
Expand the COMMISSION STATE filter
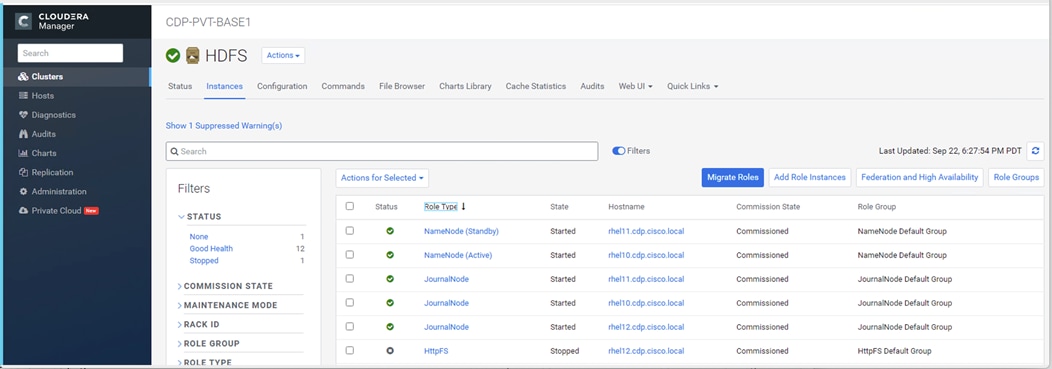(x=225, y=286)
